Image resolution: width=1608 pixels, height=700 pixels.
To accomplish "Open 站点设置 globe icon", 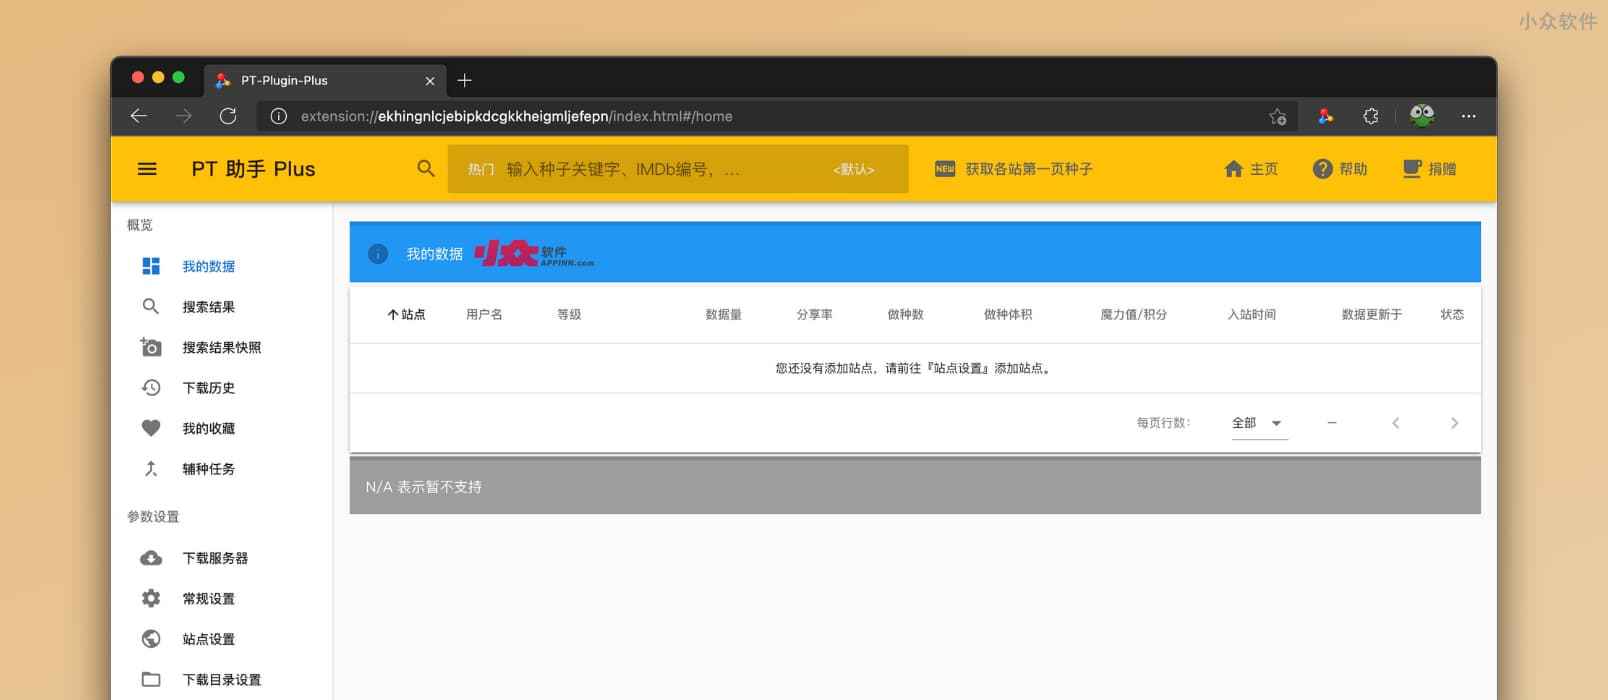I will click(151, 639).
